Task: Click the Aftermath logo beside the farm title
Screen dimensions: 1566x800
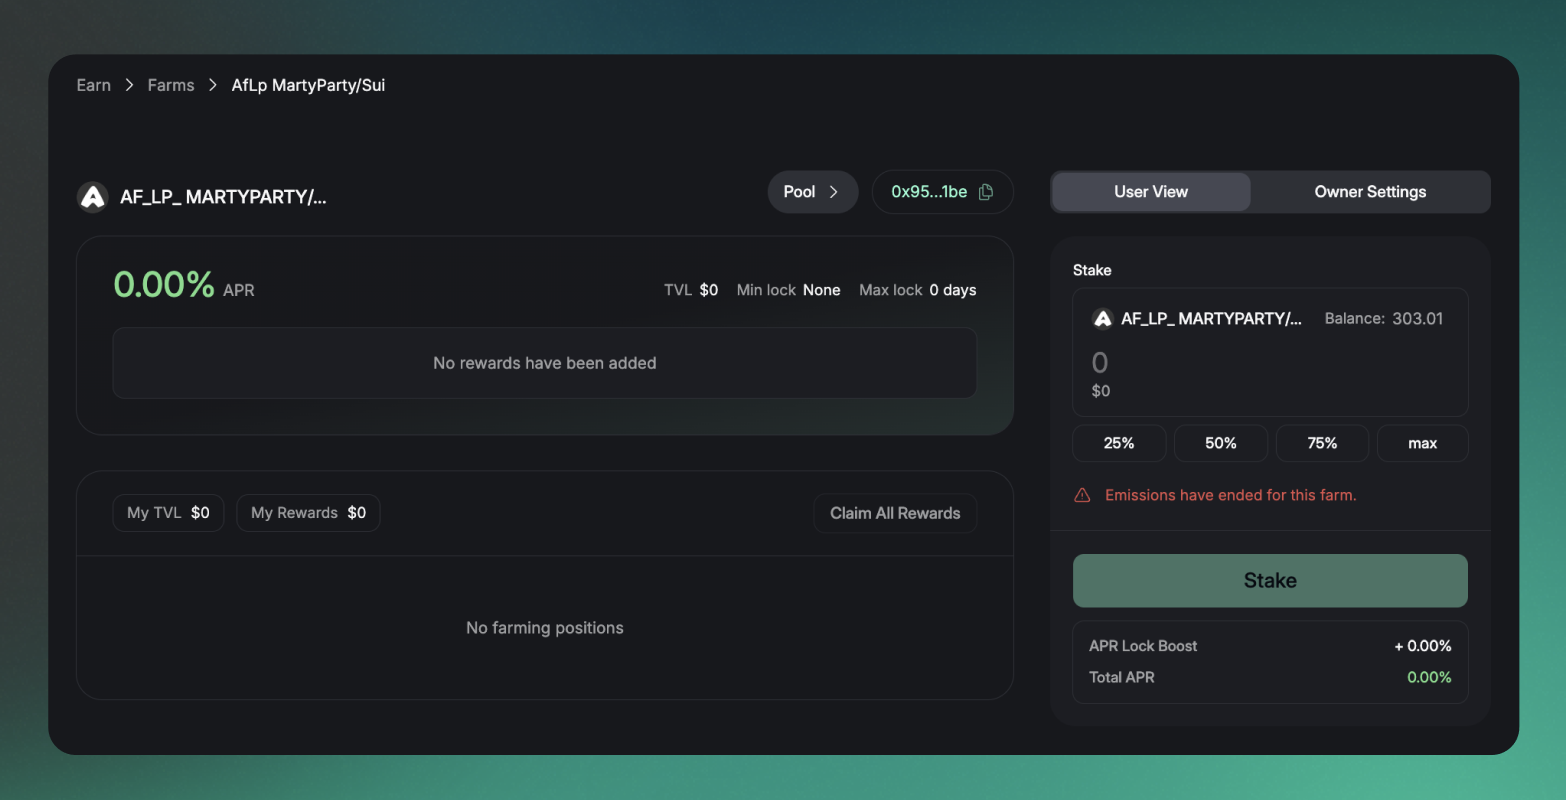Action: click(x=93, y=197)
